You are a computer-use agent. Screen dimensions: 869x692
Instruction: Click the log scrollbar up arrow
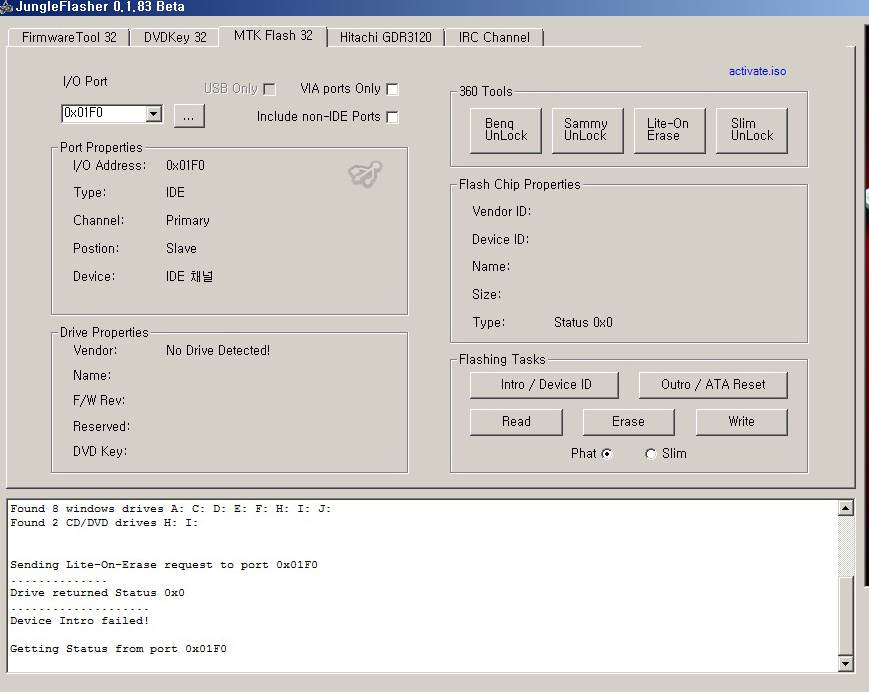pos(845,508)
